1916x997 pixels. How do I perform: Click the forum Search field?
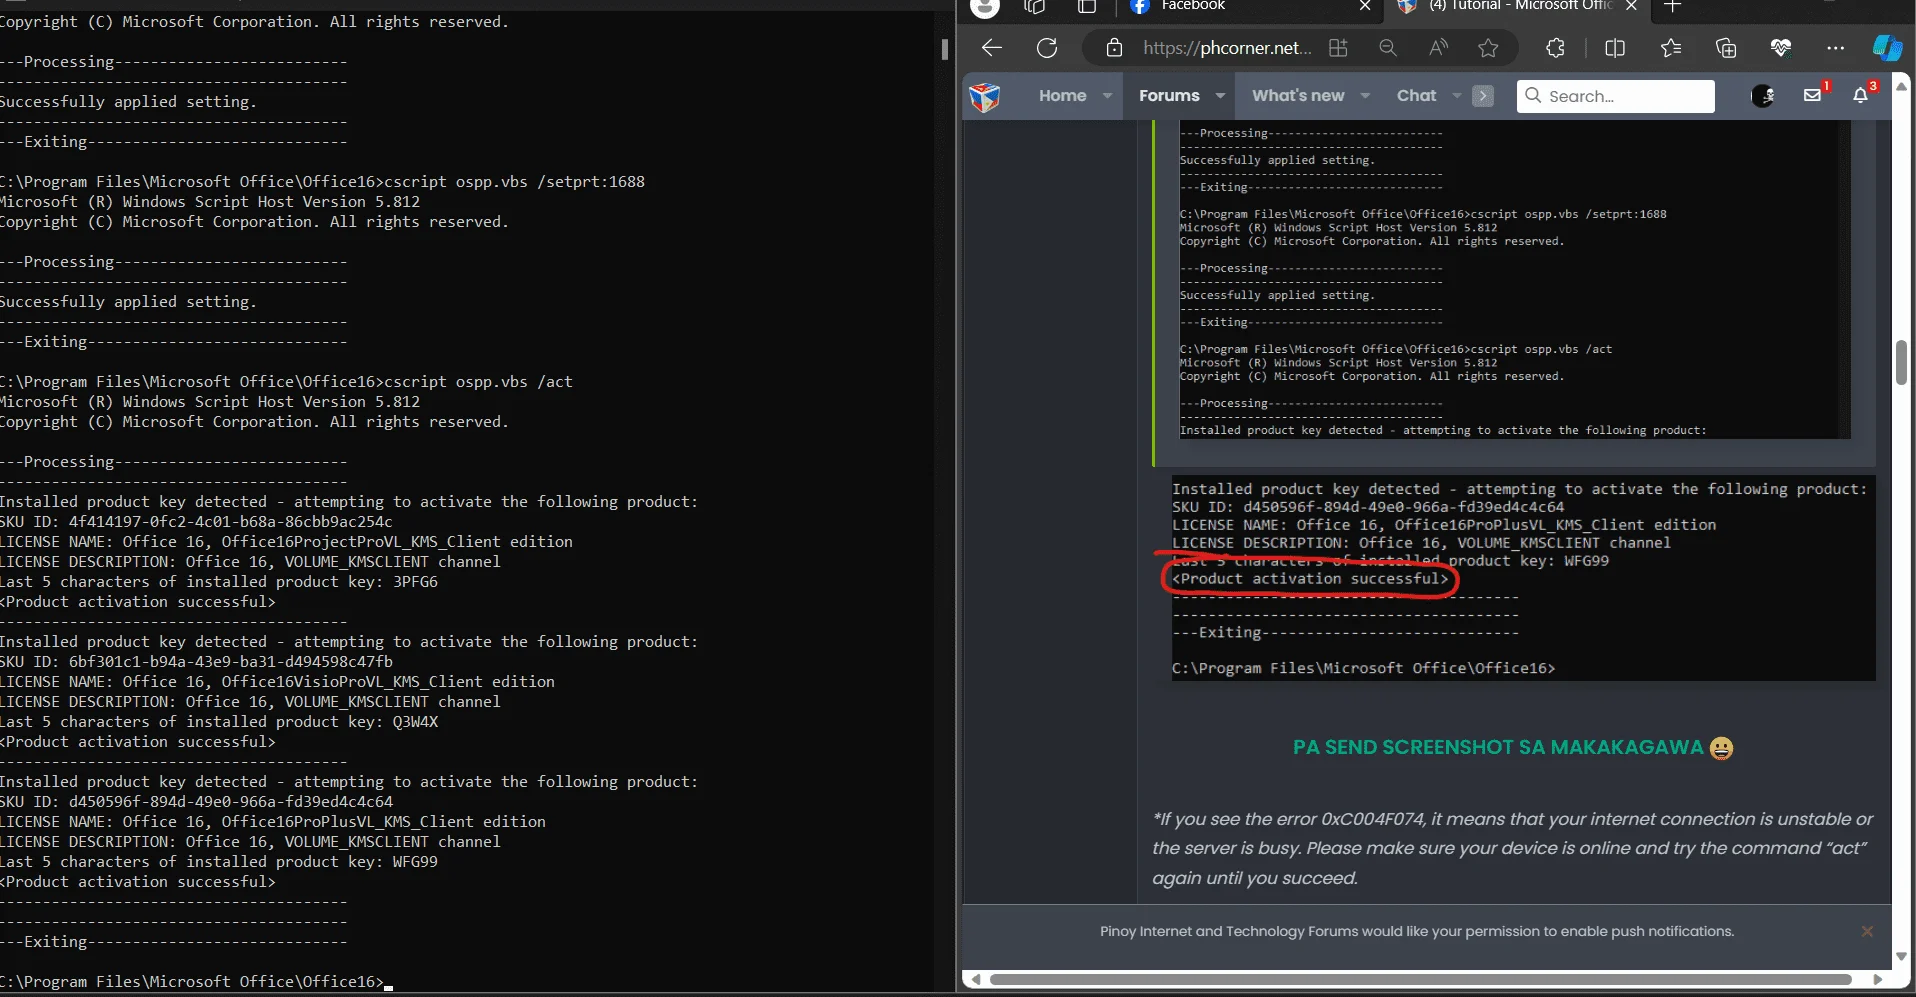[x=1615, y=96]
